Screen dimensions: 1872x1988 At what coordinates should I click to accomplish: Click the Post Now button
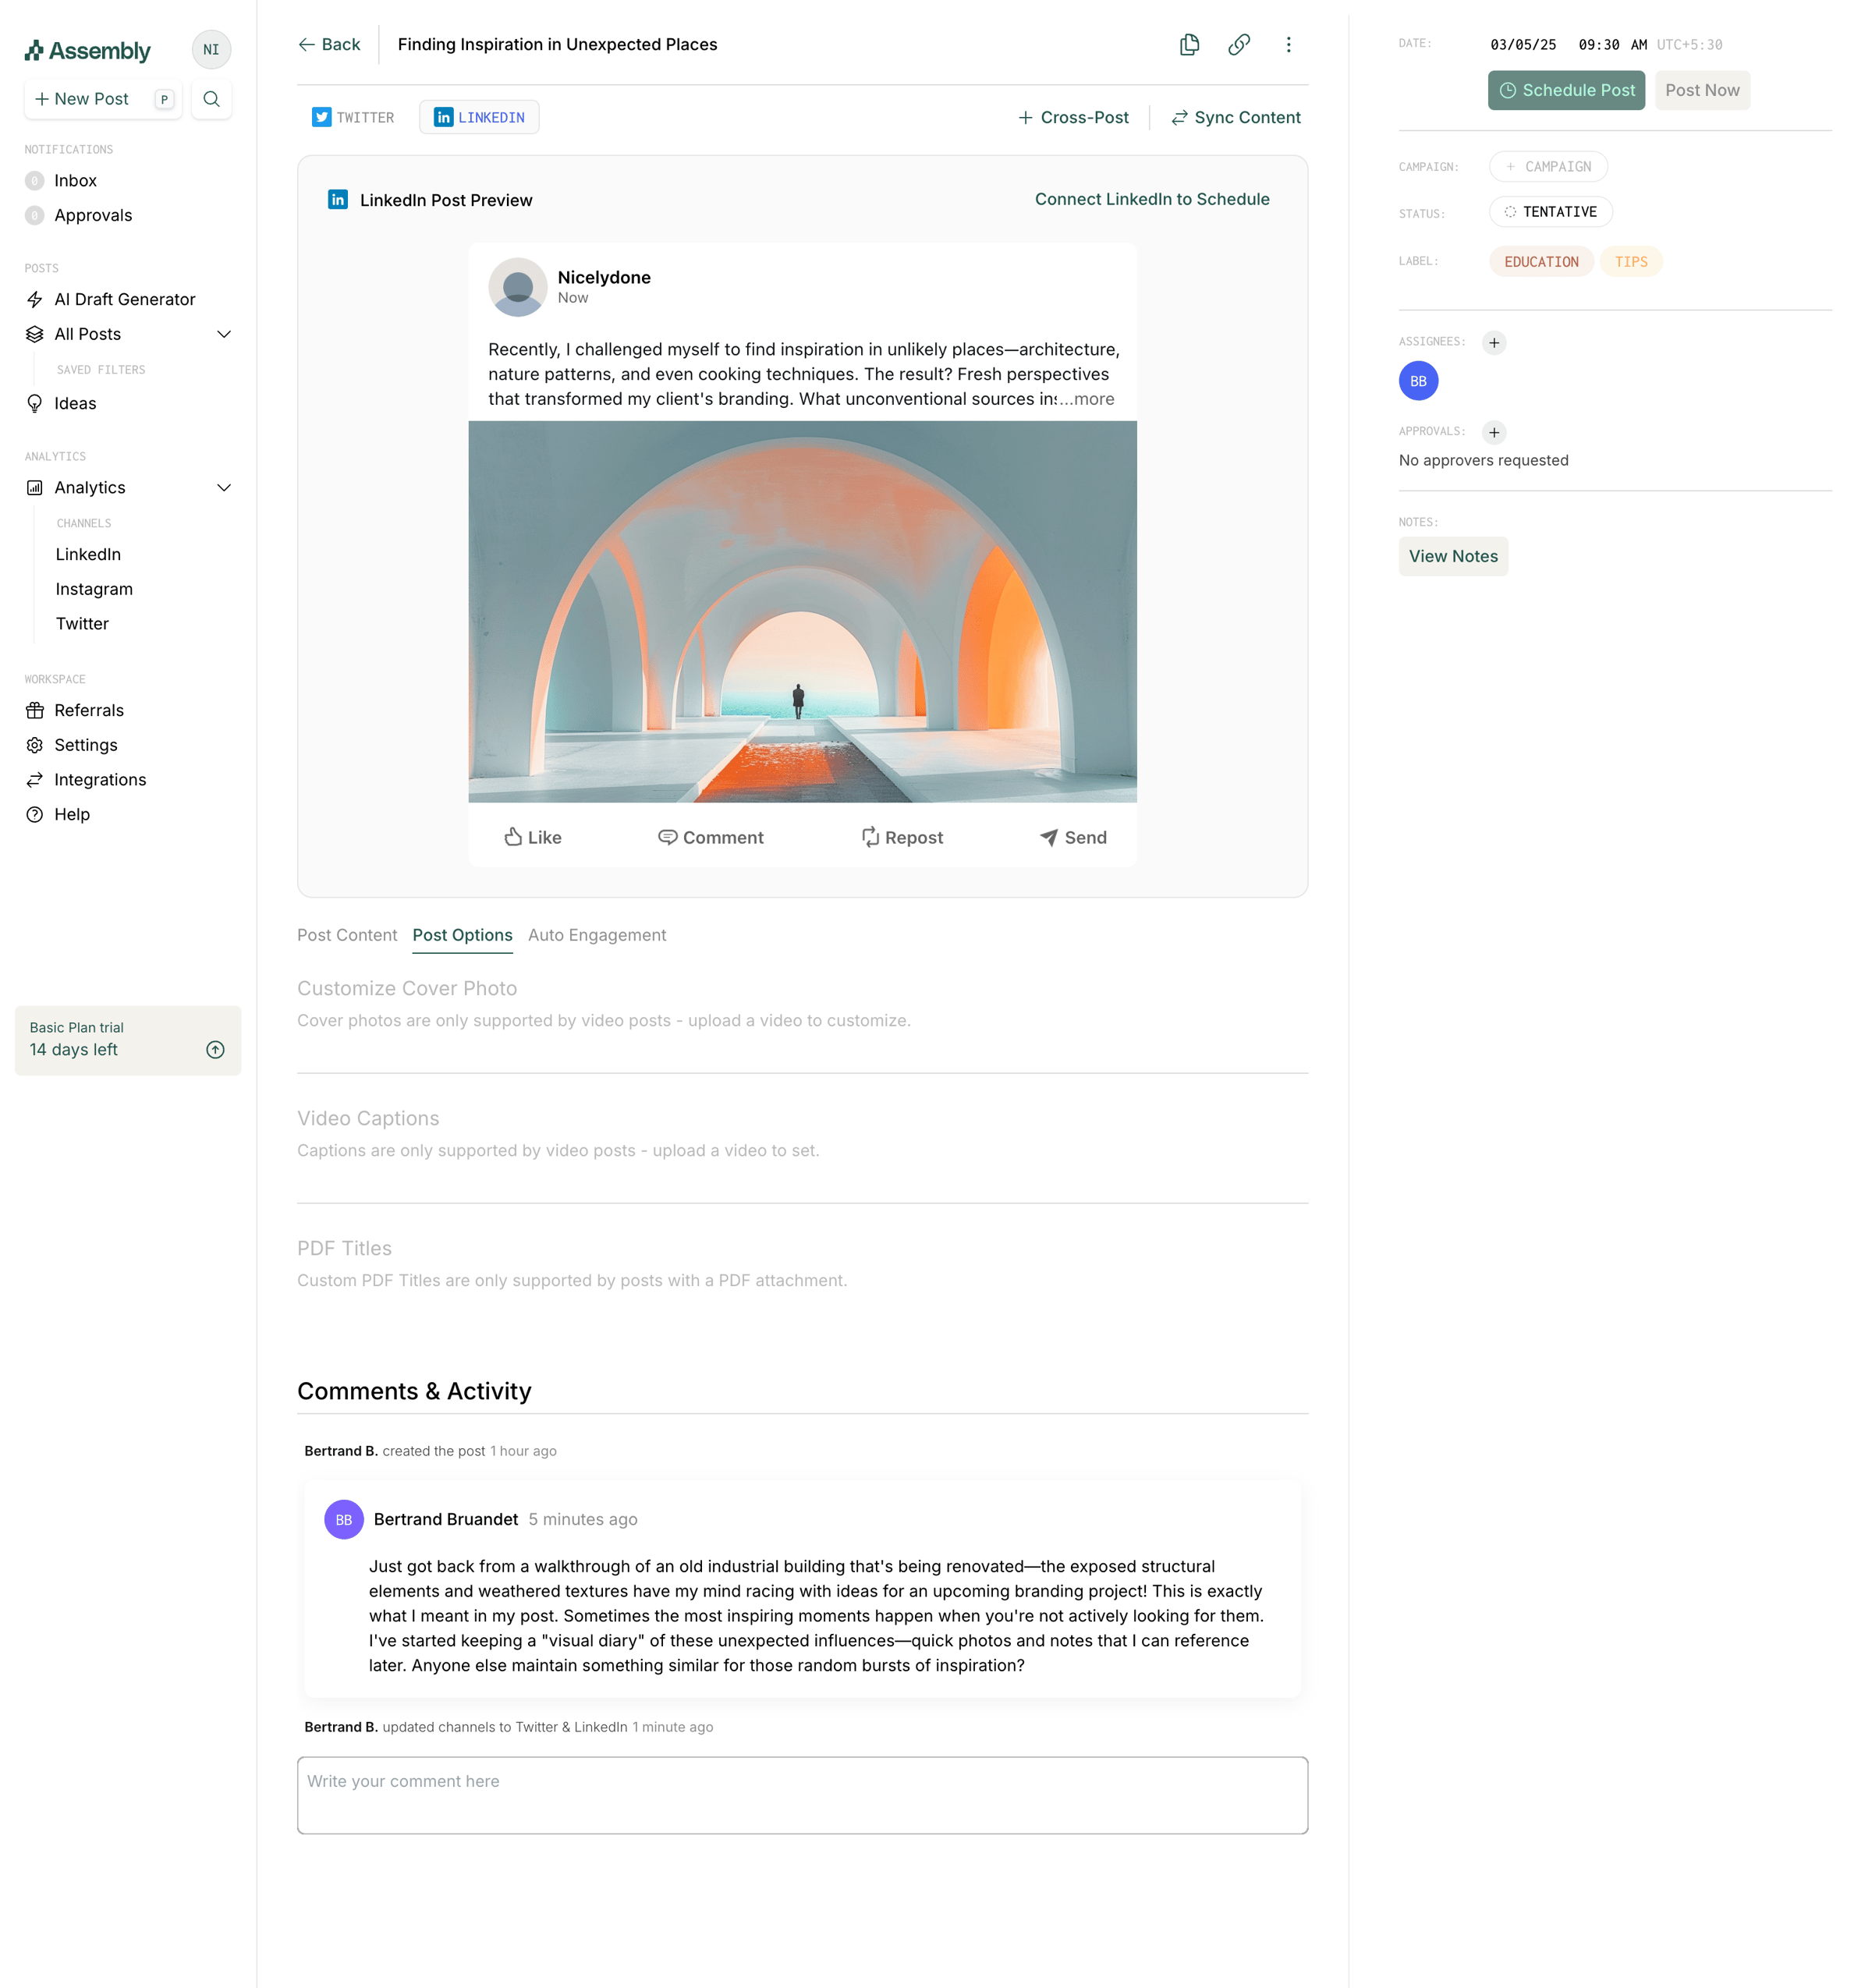coord(1702,90)
